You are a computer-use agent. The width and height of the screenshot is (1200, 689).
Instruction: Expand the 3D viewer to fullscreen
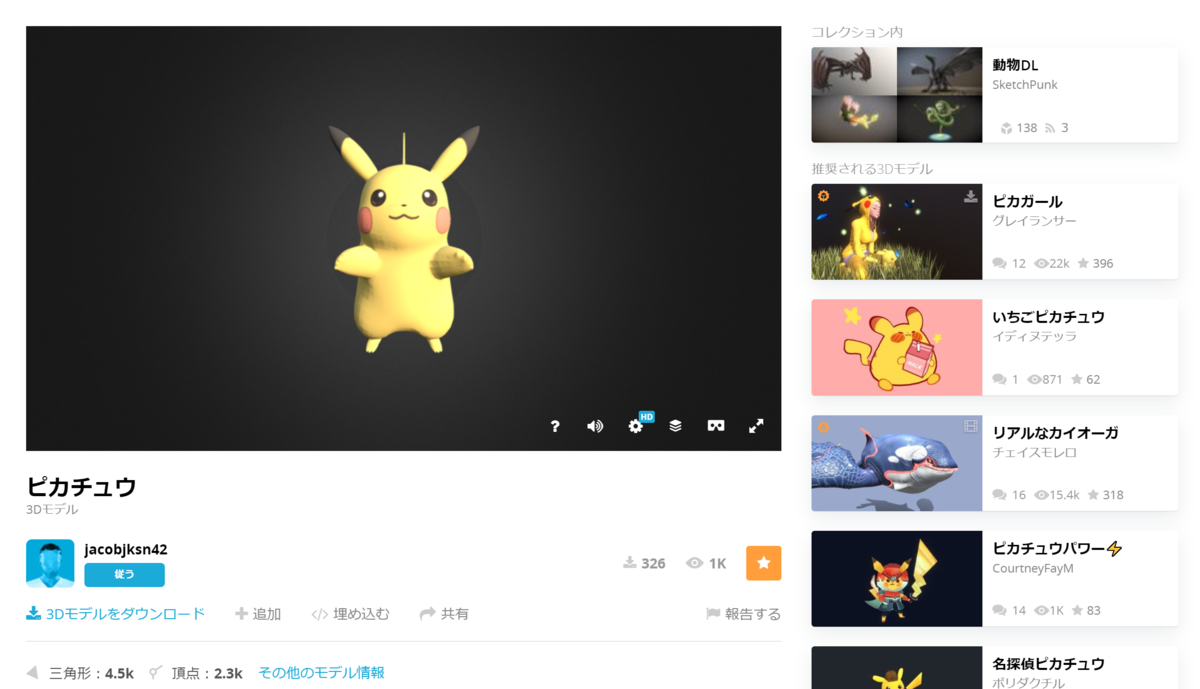click(756, 426)
